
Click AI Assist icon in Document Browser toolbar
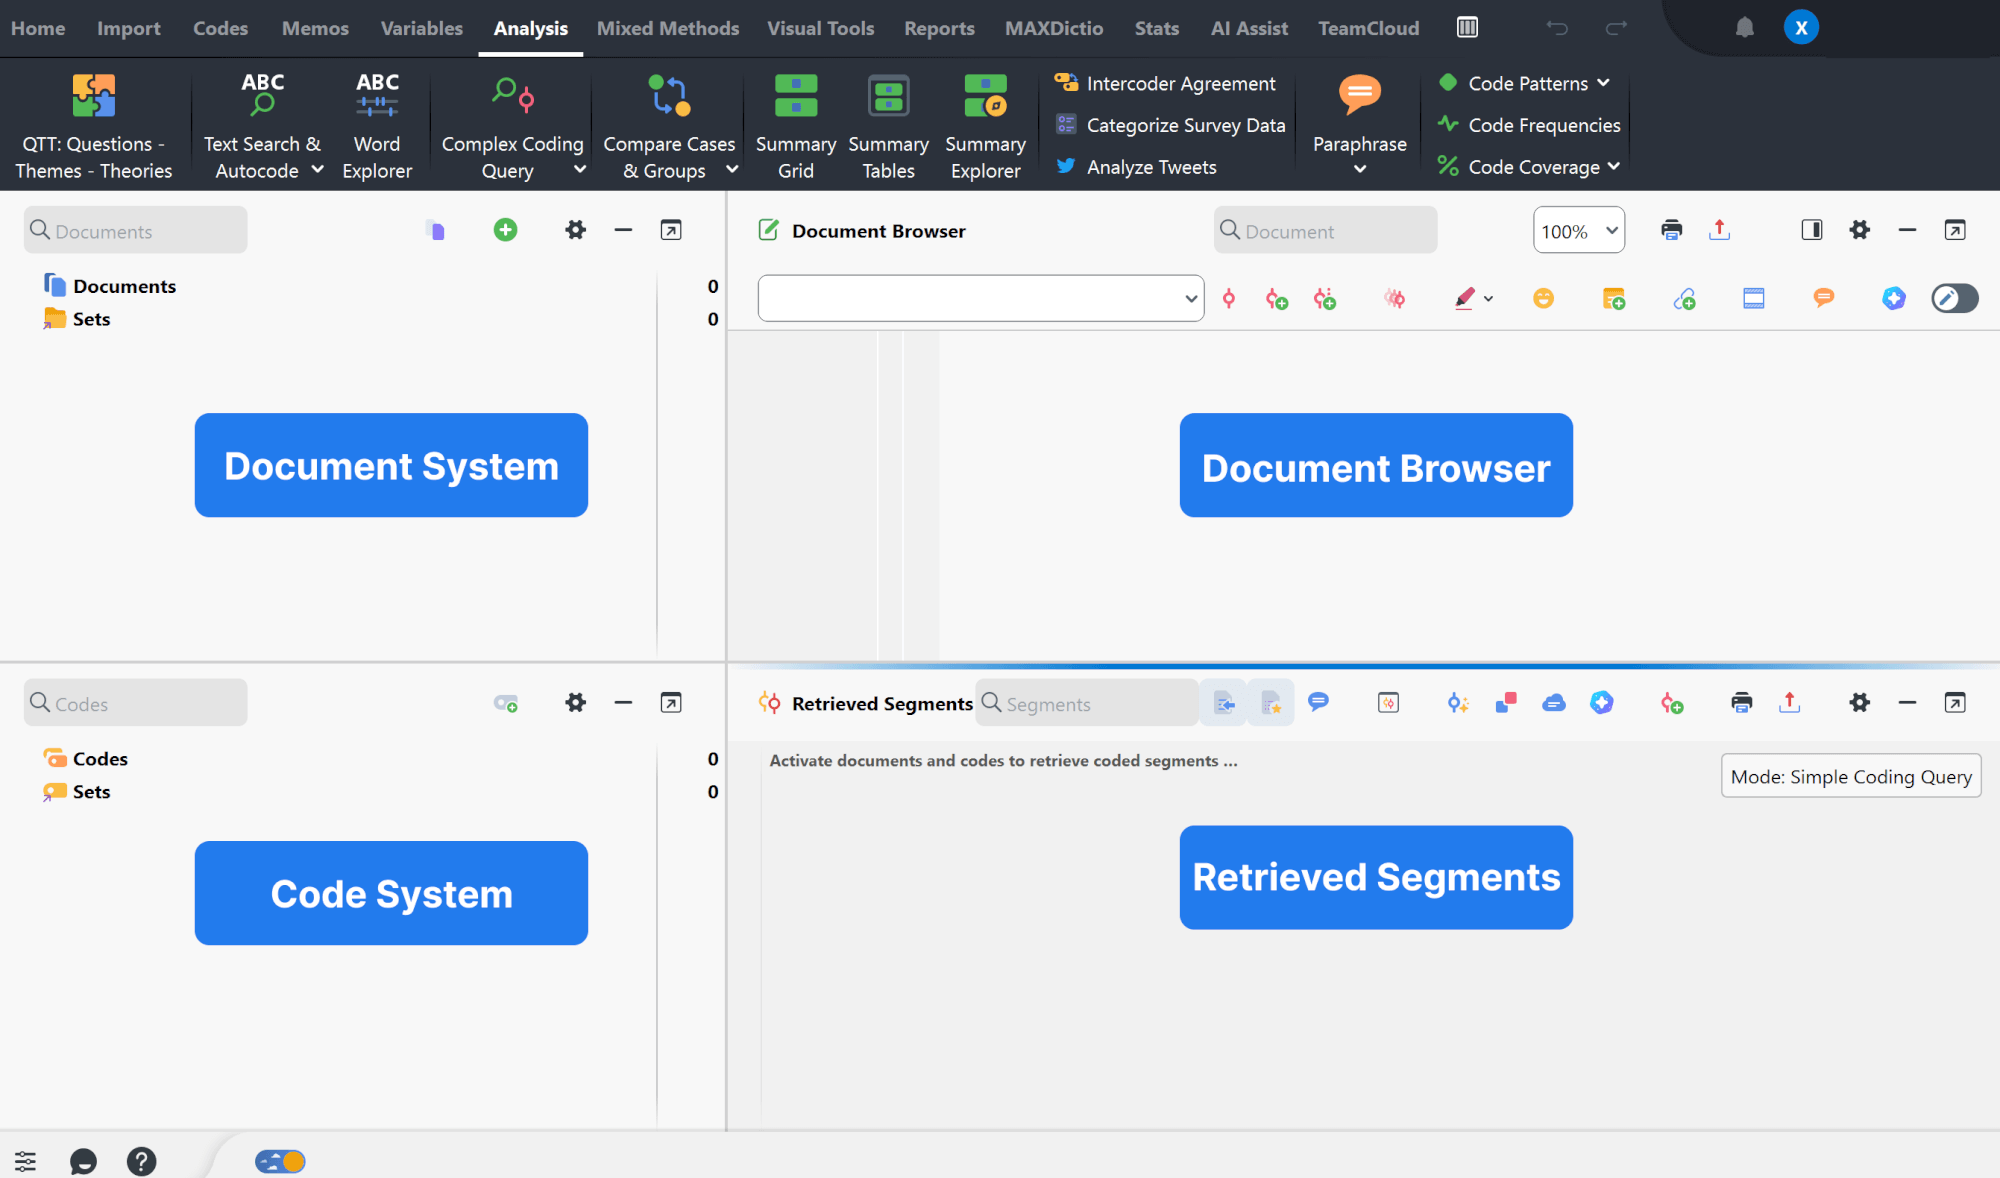coord(1893,298)
